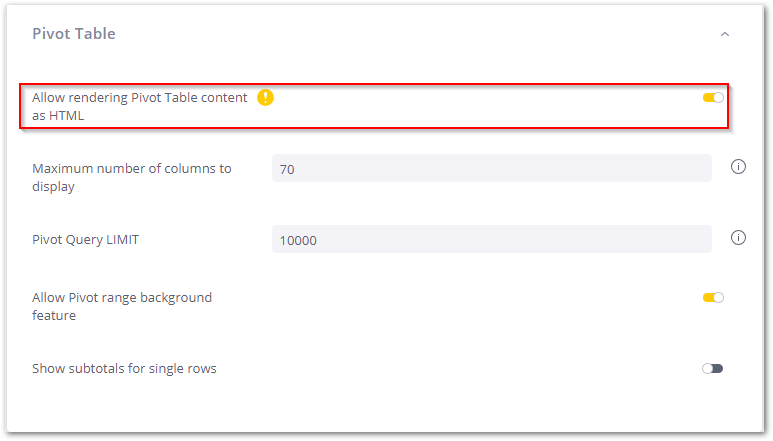Image resolution: width=773 pixels, height=441 pixels.
Task: Disable Allow rendering Pivot Table content as HTML
Action: pos(713,97)
